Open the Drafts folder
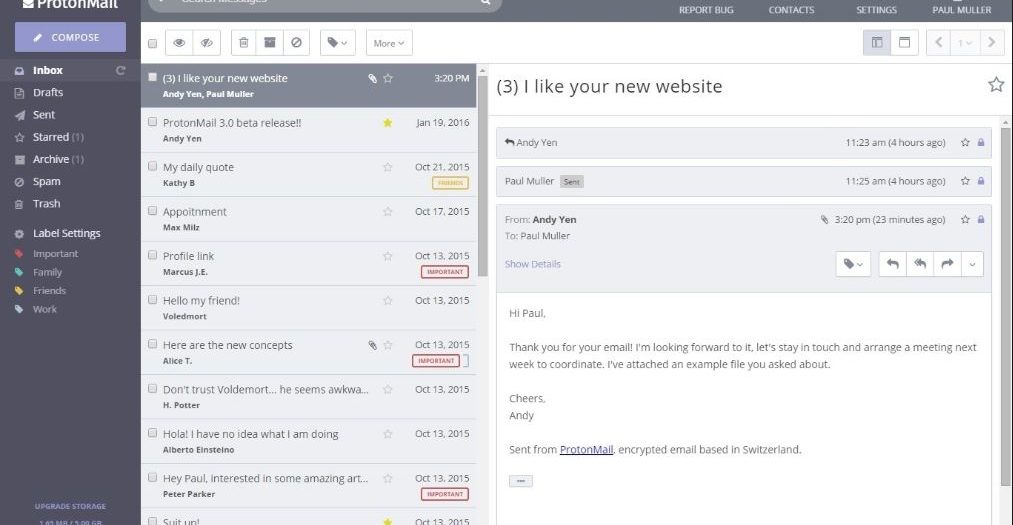1013x525 pixels. point(48,92)
